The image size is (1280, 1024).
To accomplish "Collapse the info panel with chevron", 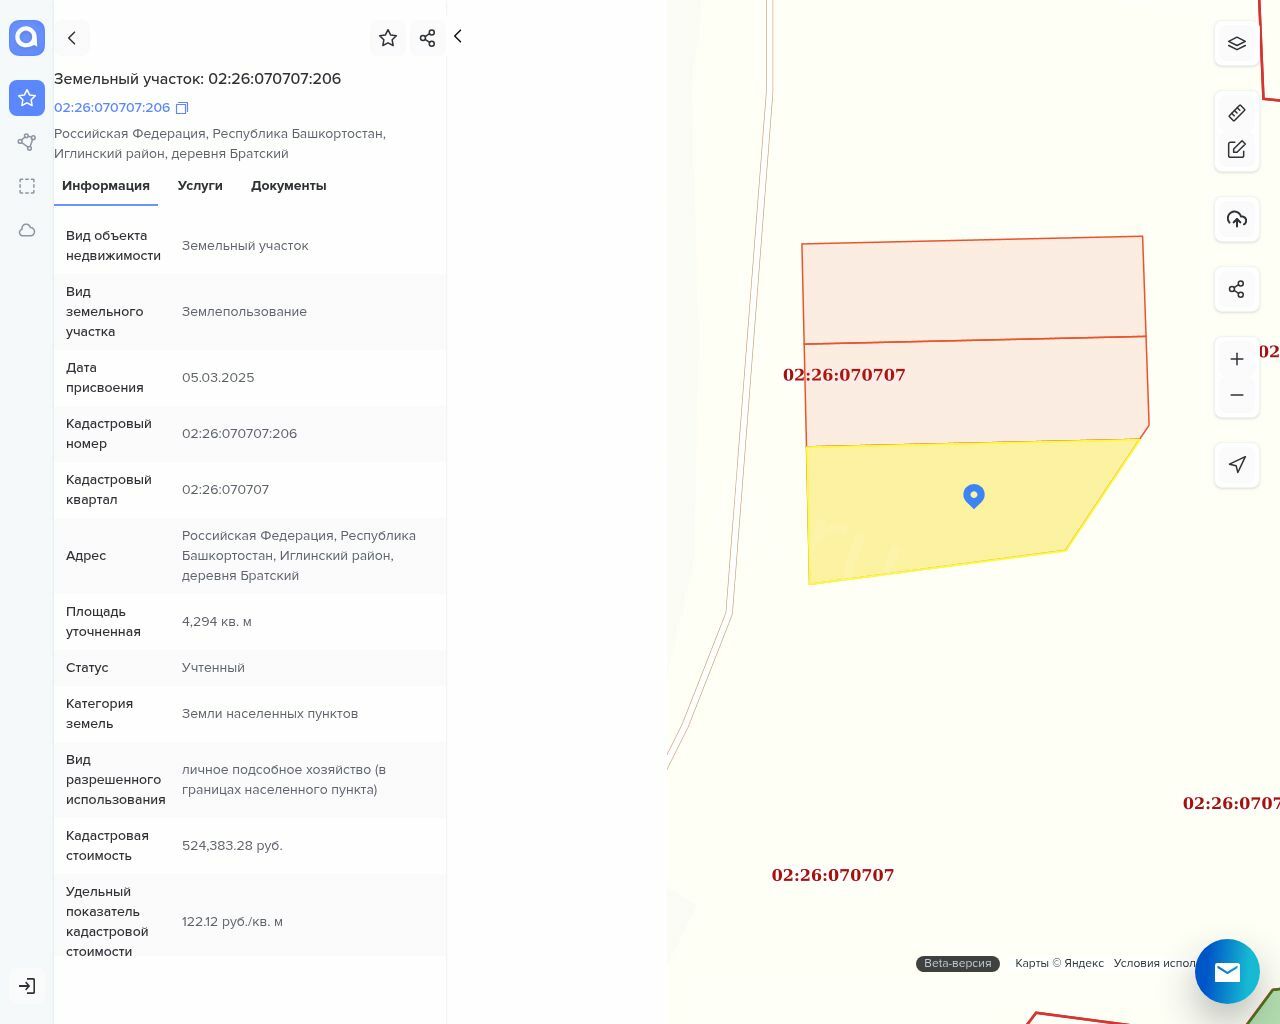I will tap(458, 36).
